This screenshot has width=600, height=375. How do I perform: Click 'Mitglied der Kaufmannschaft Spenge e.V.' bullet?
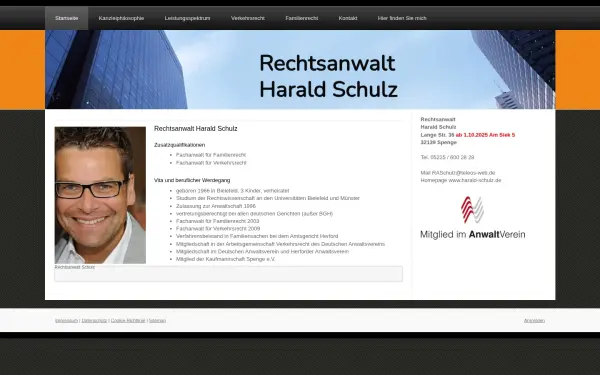point(226,259)
